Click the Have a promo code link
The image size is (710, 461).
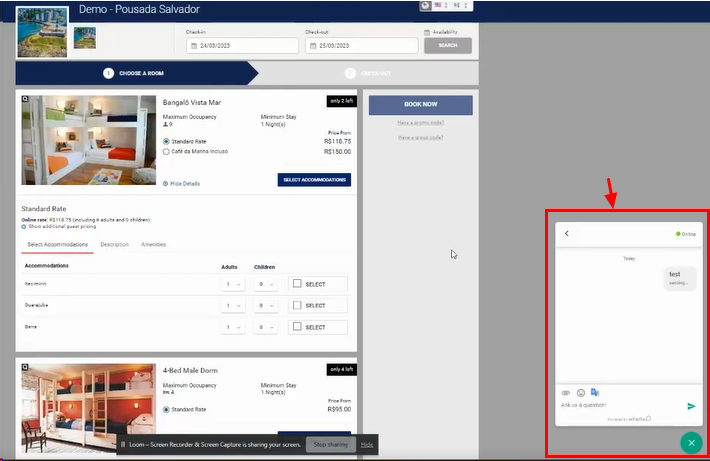(420, 123)
